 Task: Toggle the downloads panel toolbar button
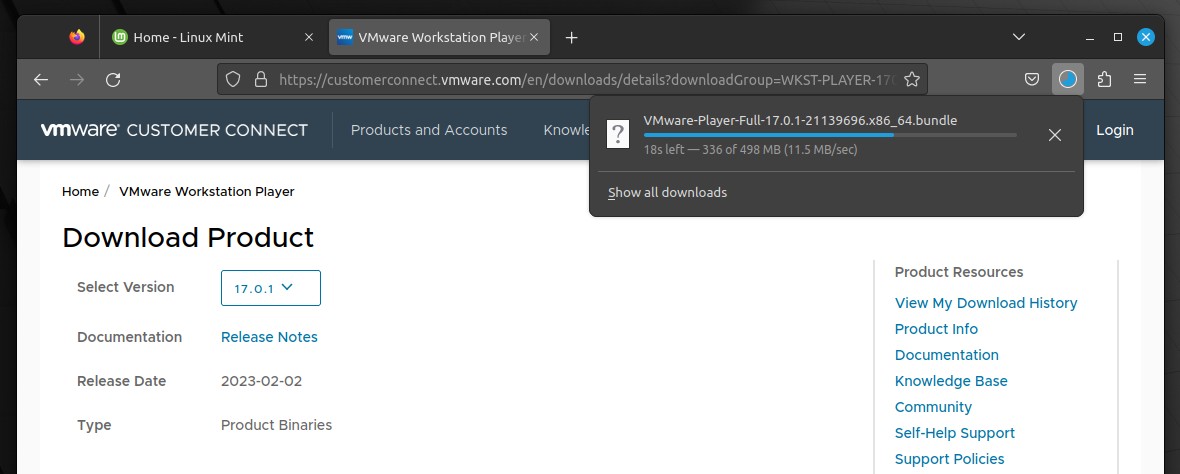pyautogui.click(x=1068, y=79)
